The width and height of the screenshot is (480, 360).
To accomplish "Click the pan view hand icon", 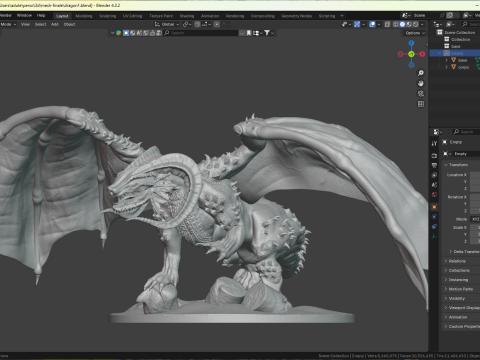I will [x=421, y=83].
